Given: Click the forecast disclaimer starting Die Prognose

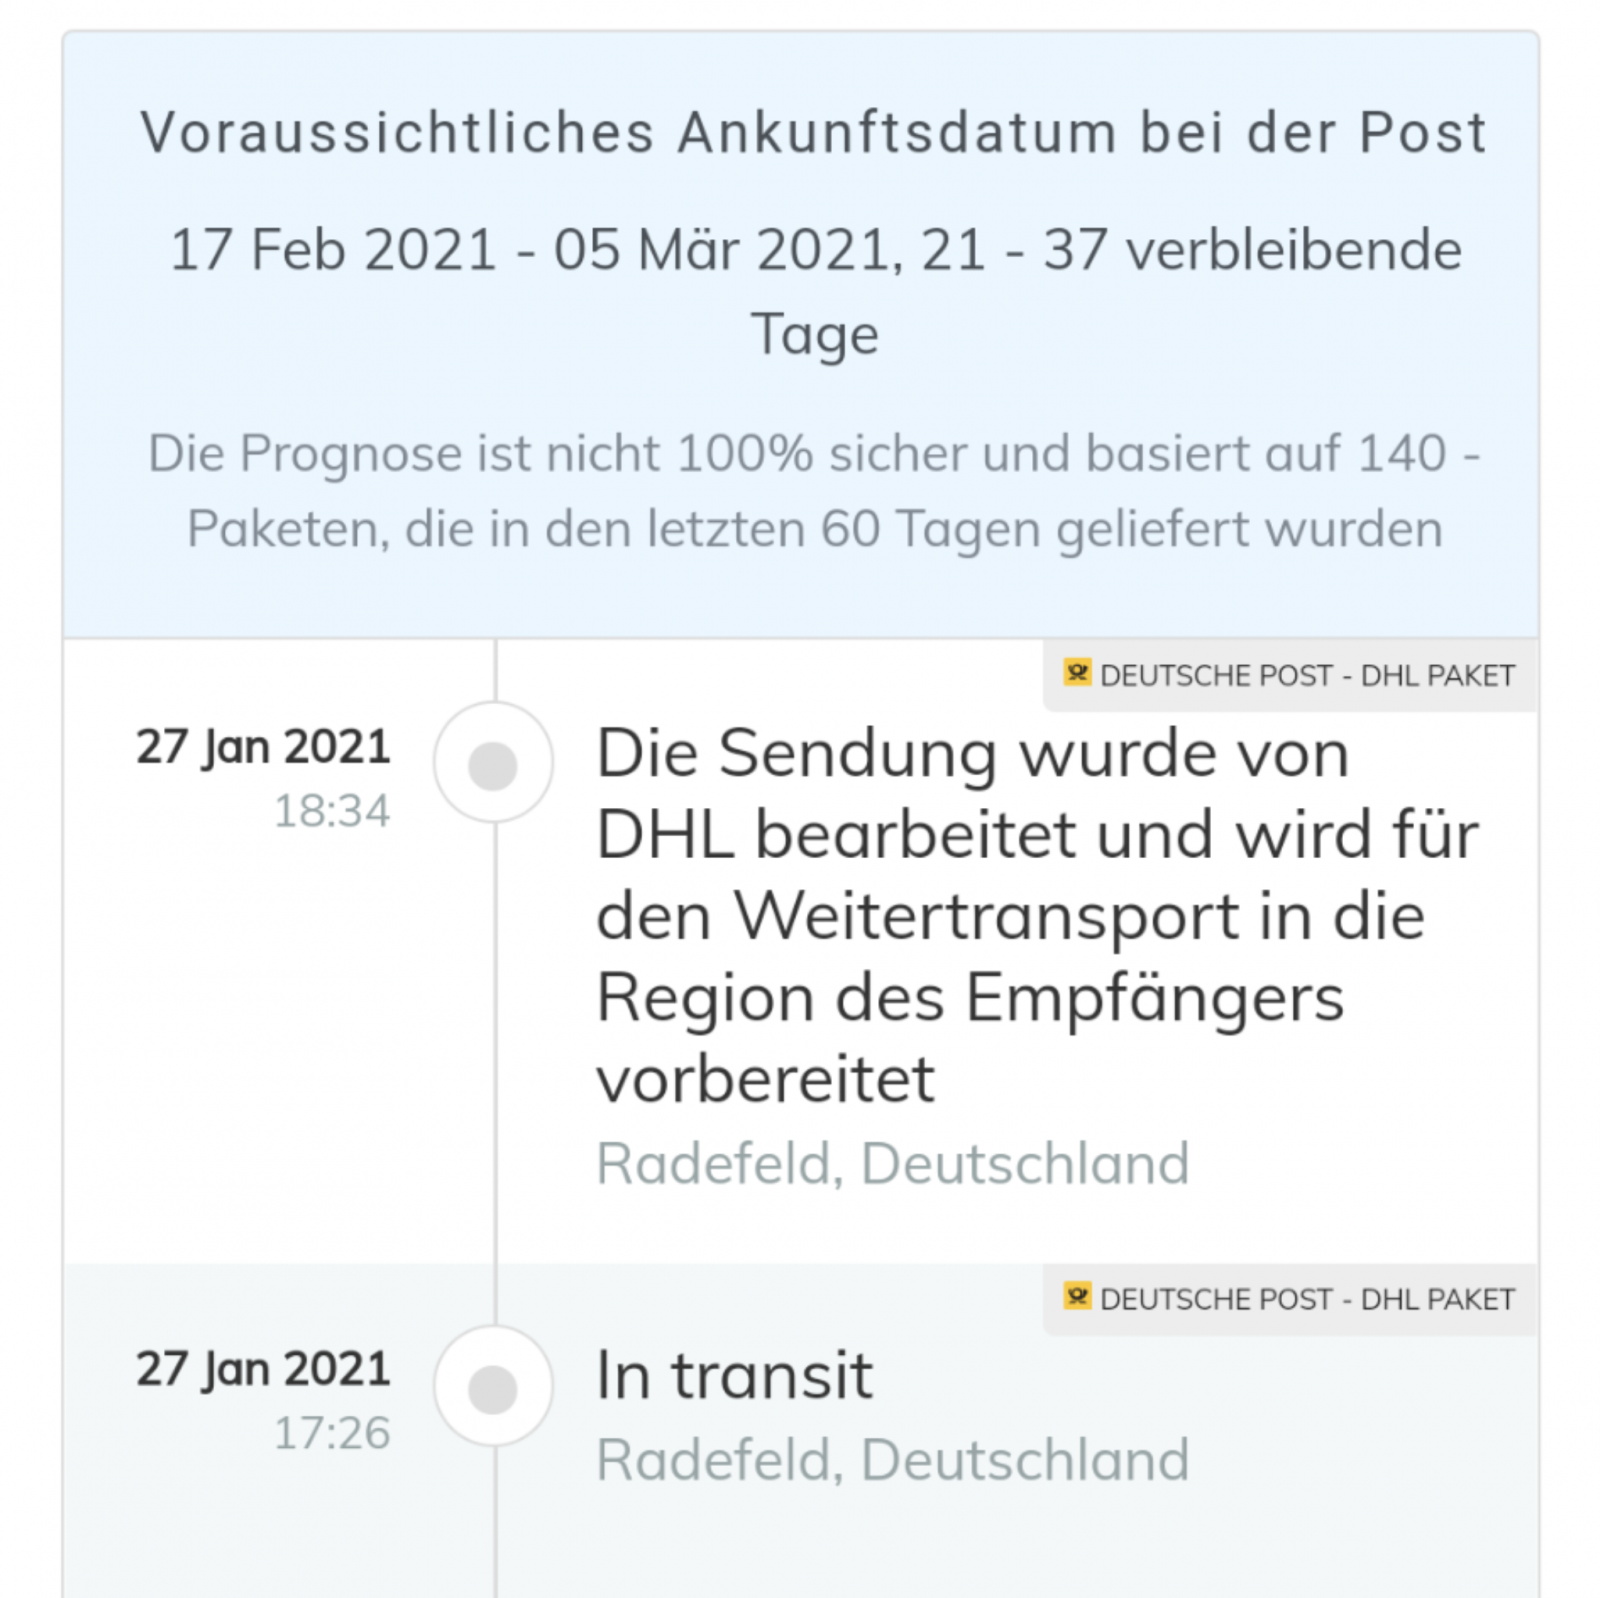Looking at the screenshot, I should tap(814, 490).
